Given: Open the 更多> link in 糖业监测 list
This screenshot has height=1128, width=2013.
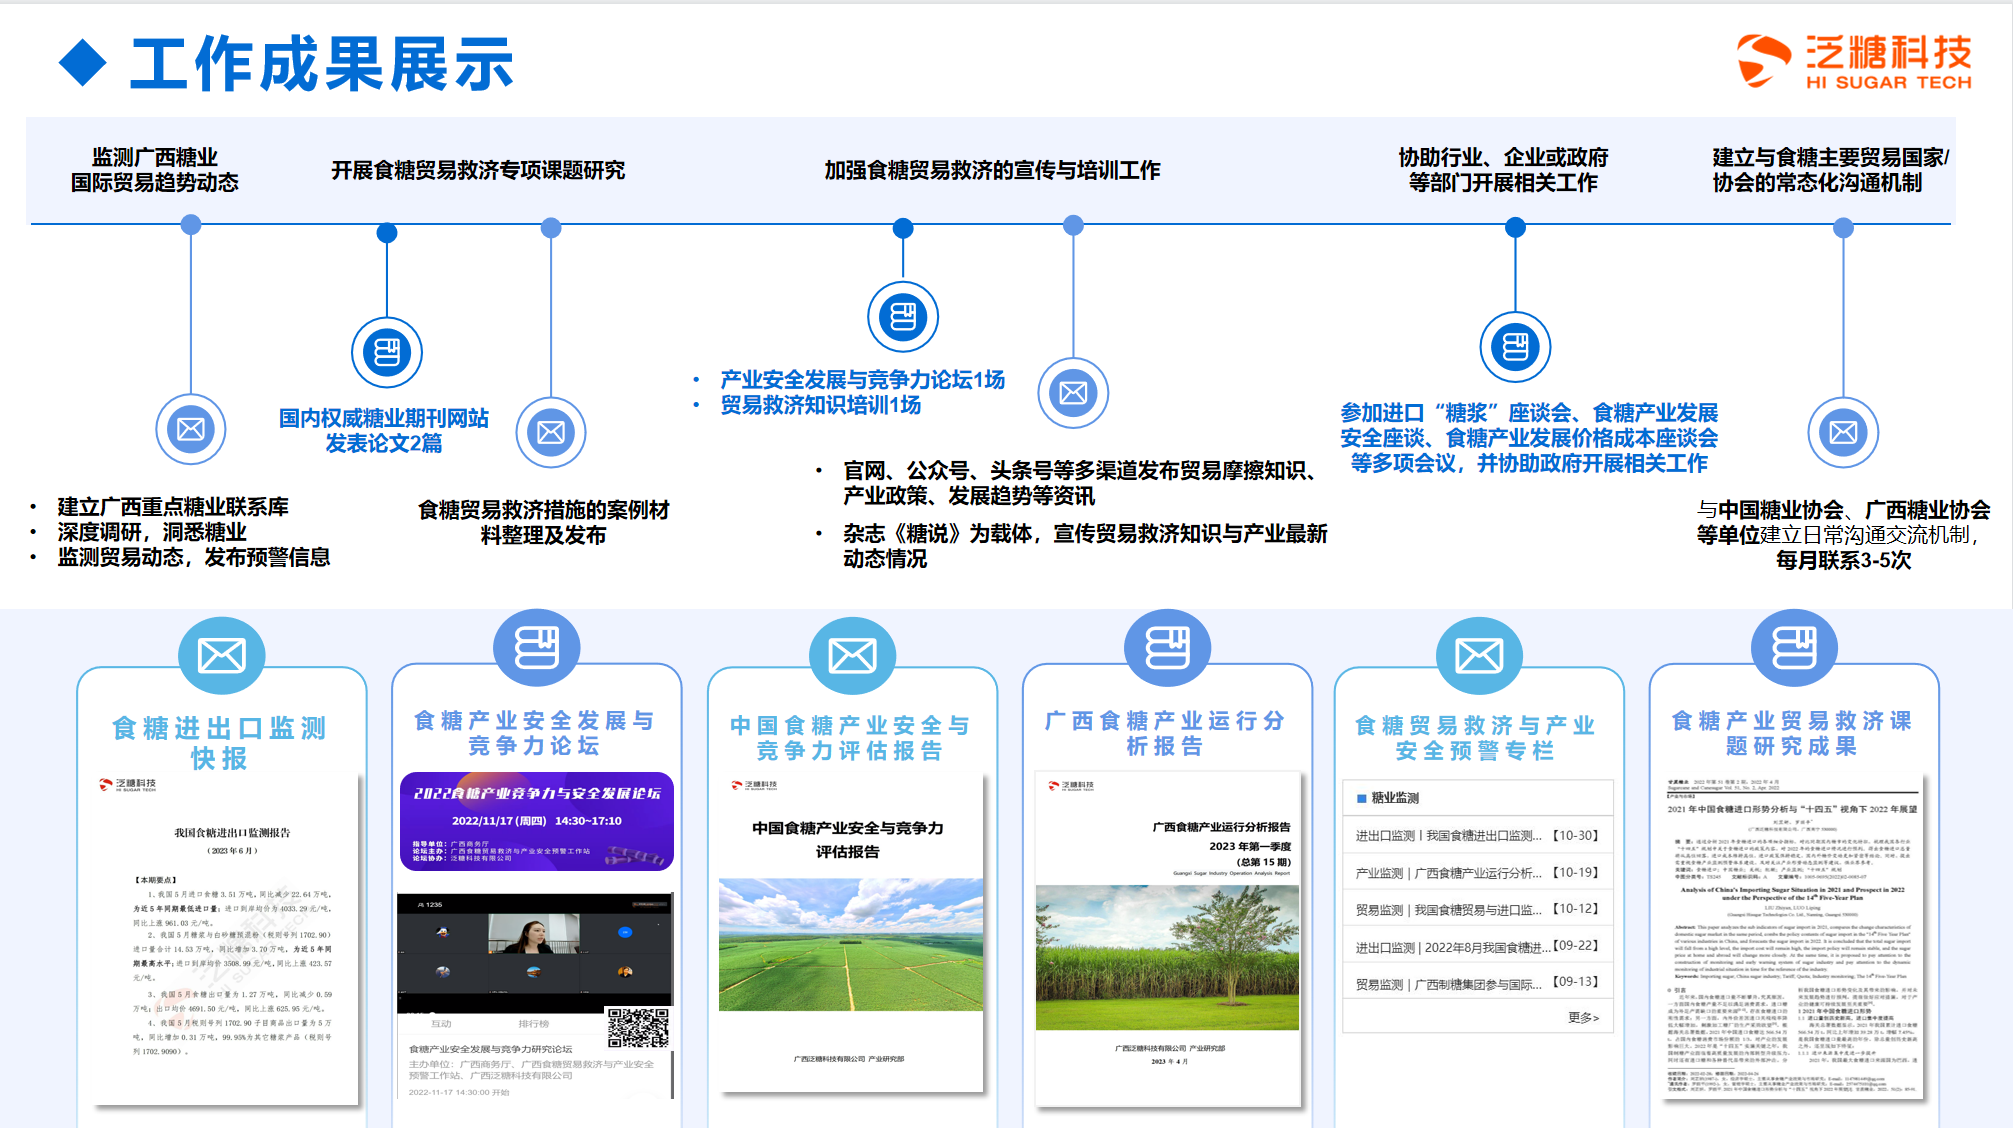Looking at the screenshot, I should click(1583, 1017).
